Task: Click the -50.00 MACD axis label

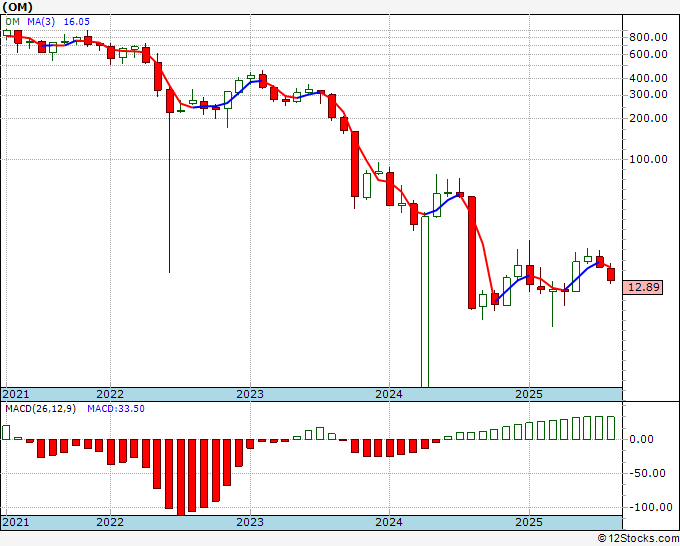Action: [647, 473]
